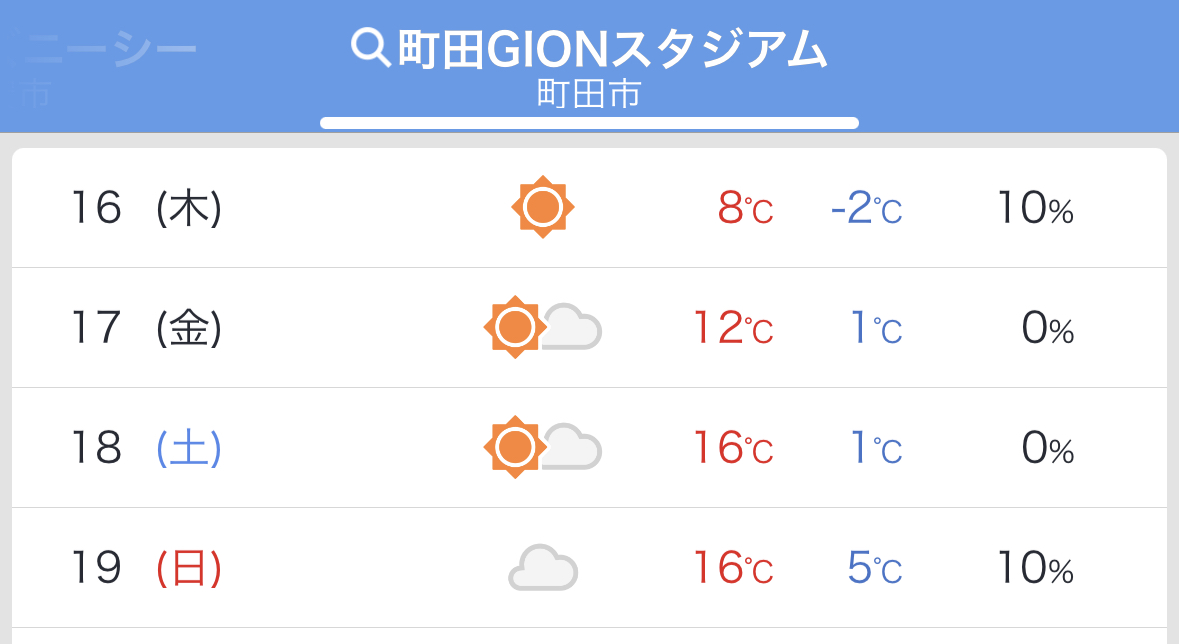The height and width of the screenshot is (644, 1179).
Task: Switch to the previous faded location tab
Action: click(105, 66)
